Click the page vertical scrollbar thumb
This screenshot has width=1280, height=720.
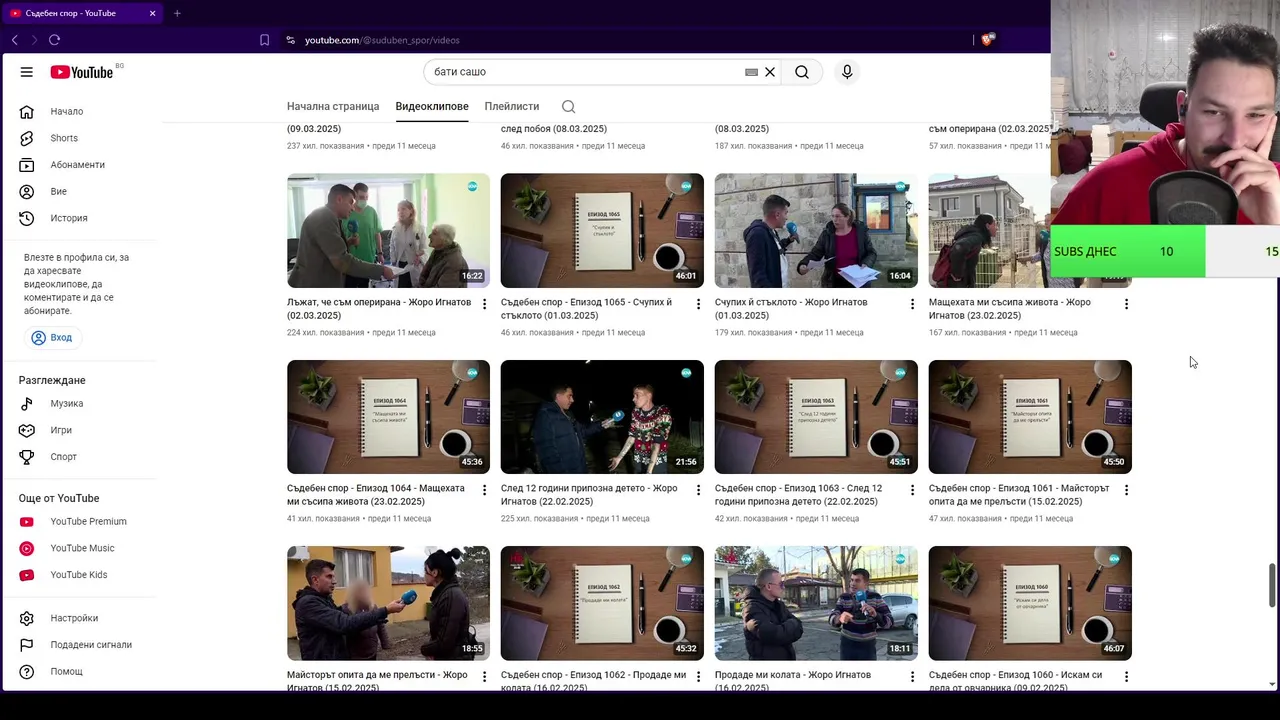[1272, 585]
